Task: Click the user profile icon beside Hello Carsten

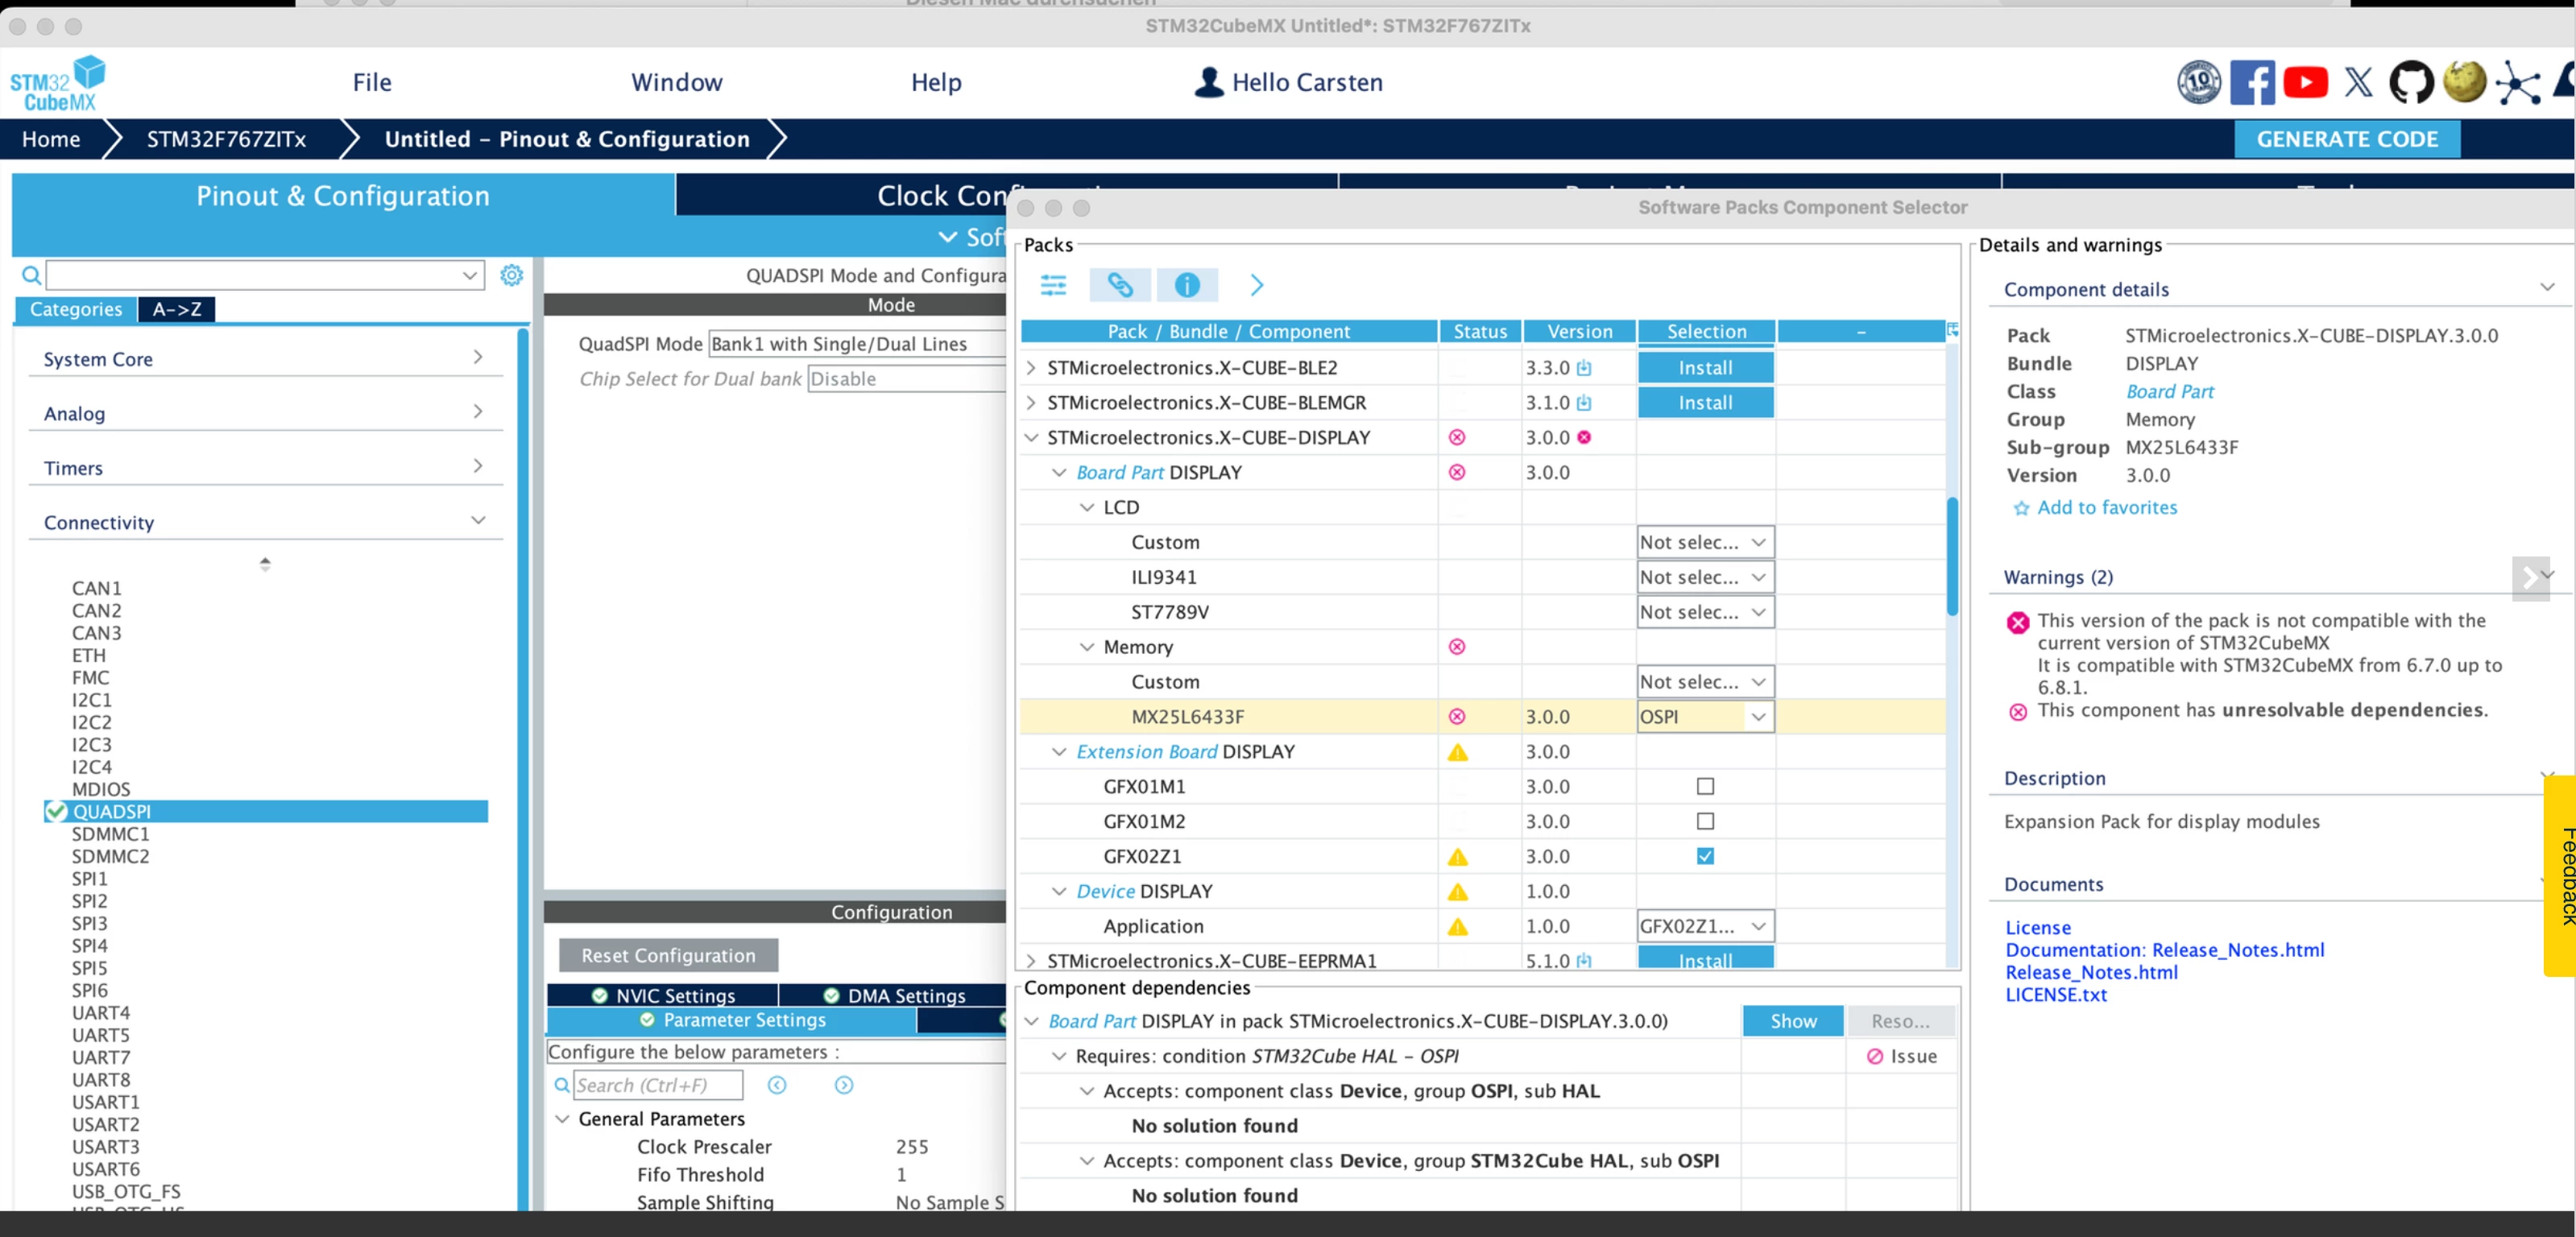Action: pos(1208,82)
